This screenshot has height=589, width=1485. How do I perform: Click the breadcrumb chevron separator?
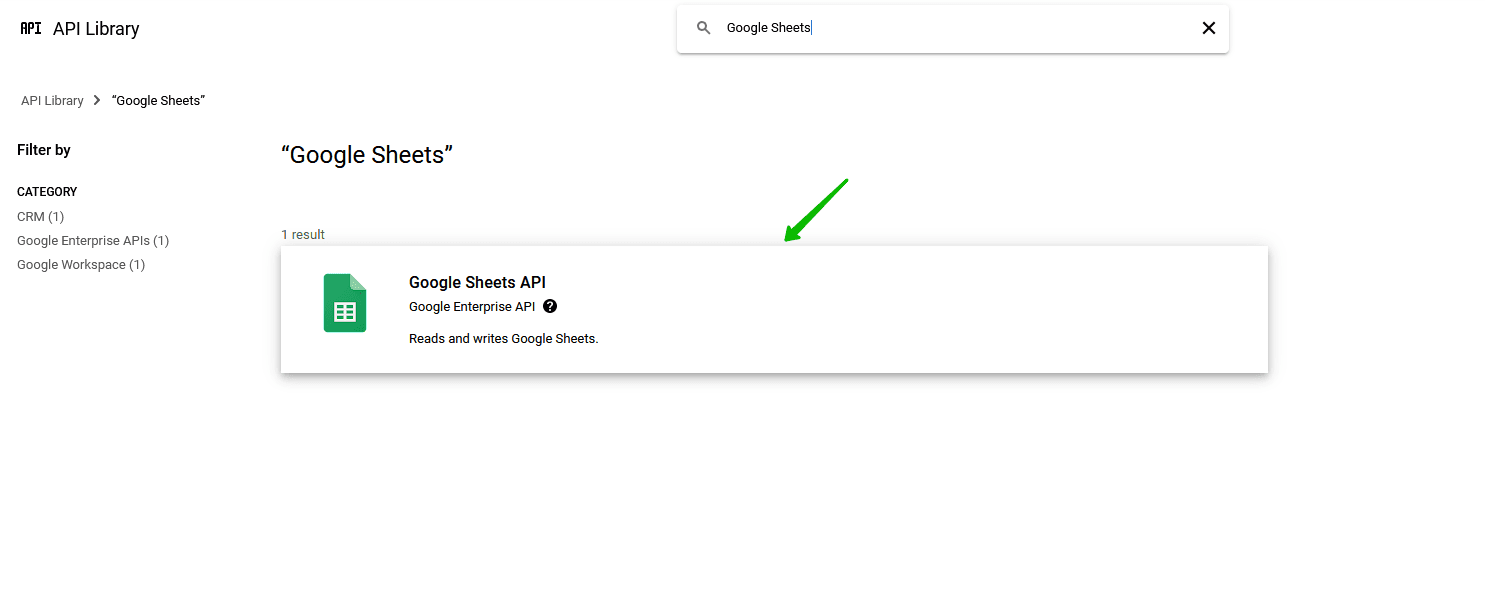click(x=97, y=101)
